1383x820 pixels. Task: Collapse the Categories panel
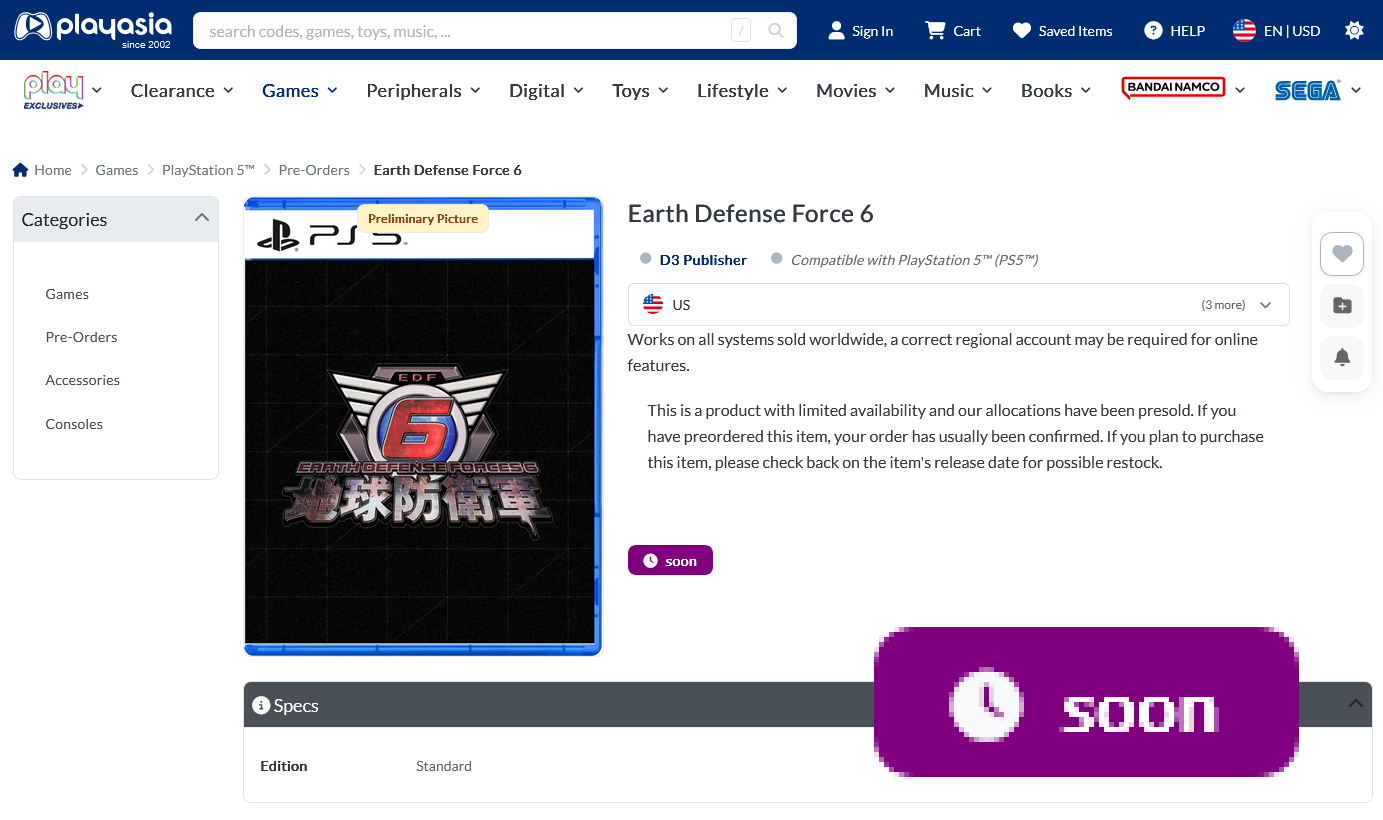[x=202, y=218]
